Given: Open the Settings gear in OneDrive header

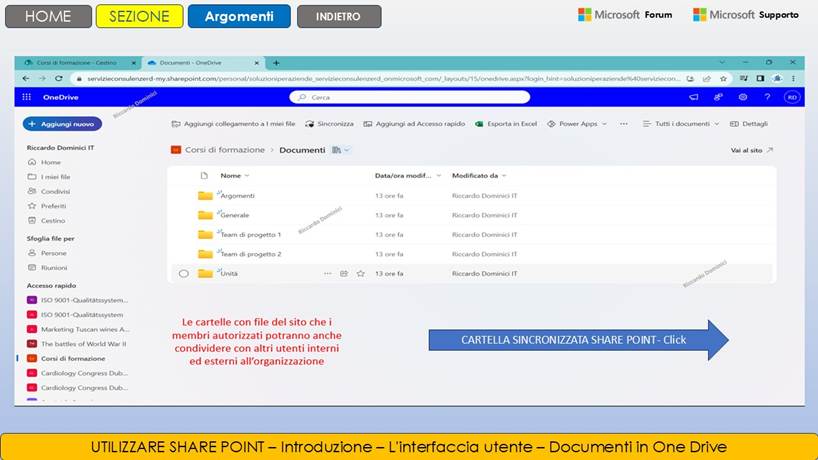Looking at the screenshot, I should (743, 97).
